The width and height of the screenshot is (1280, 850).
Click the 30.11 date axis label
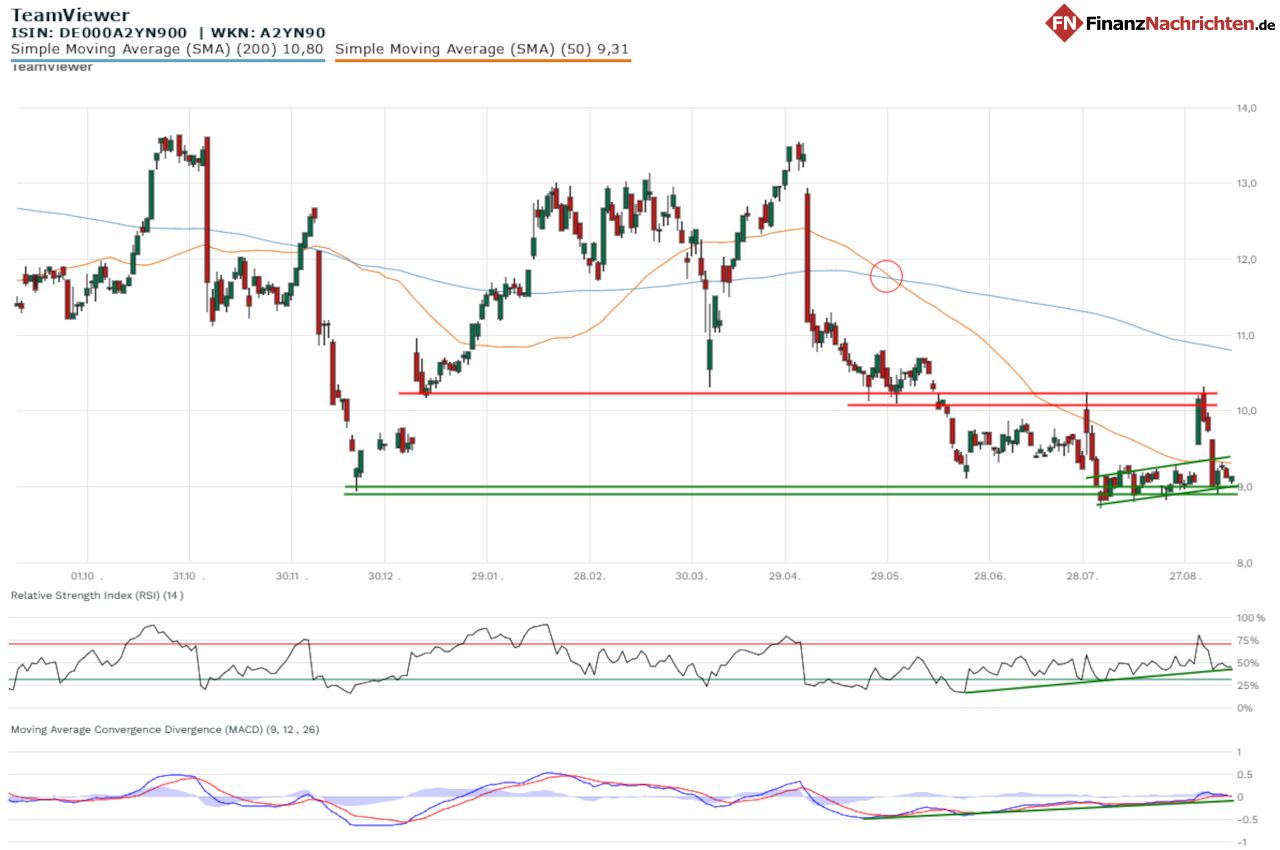coord(293,578)
